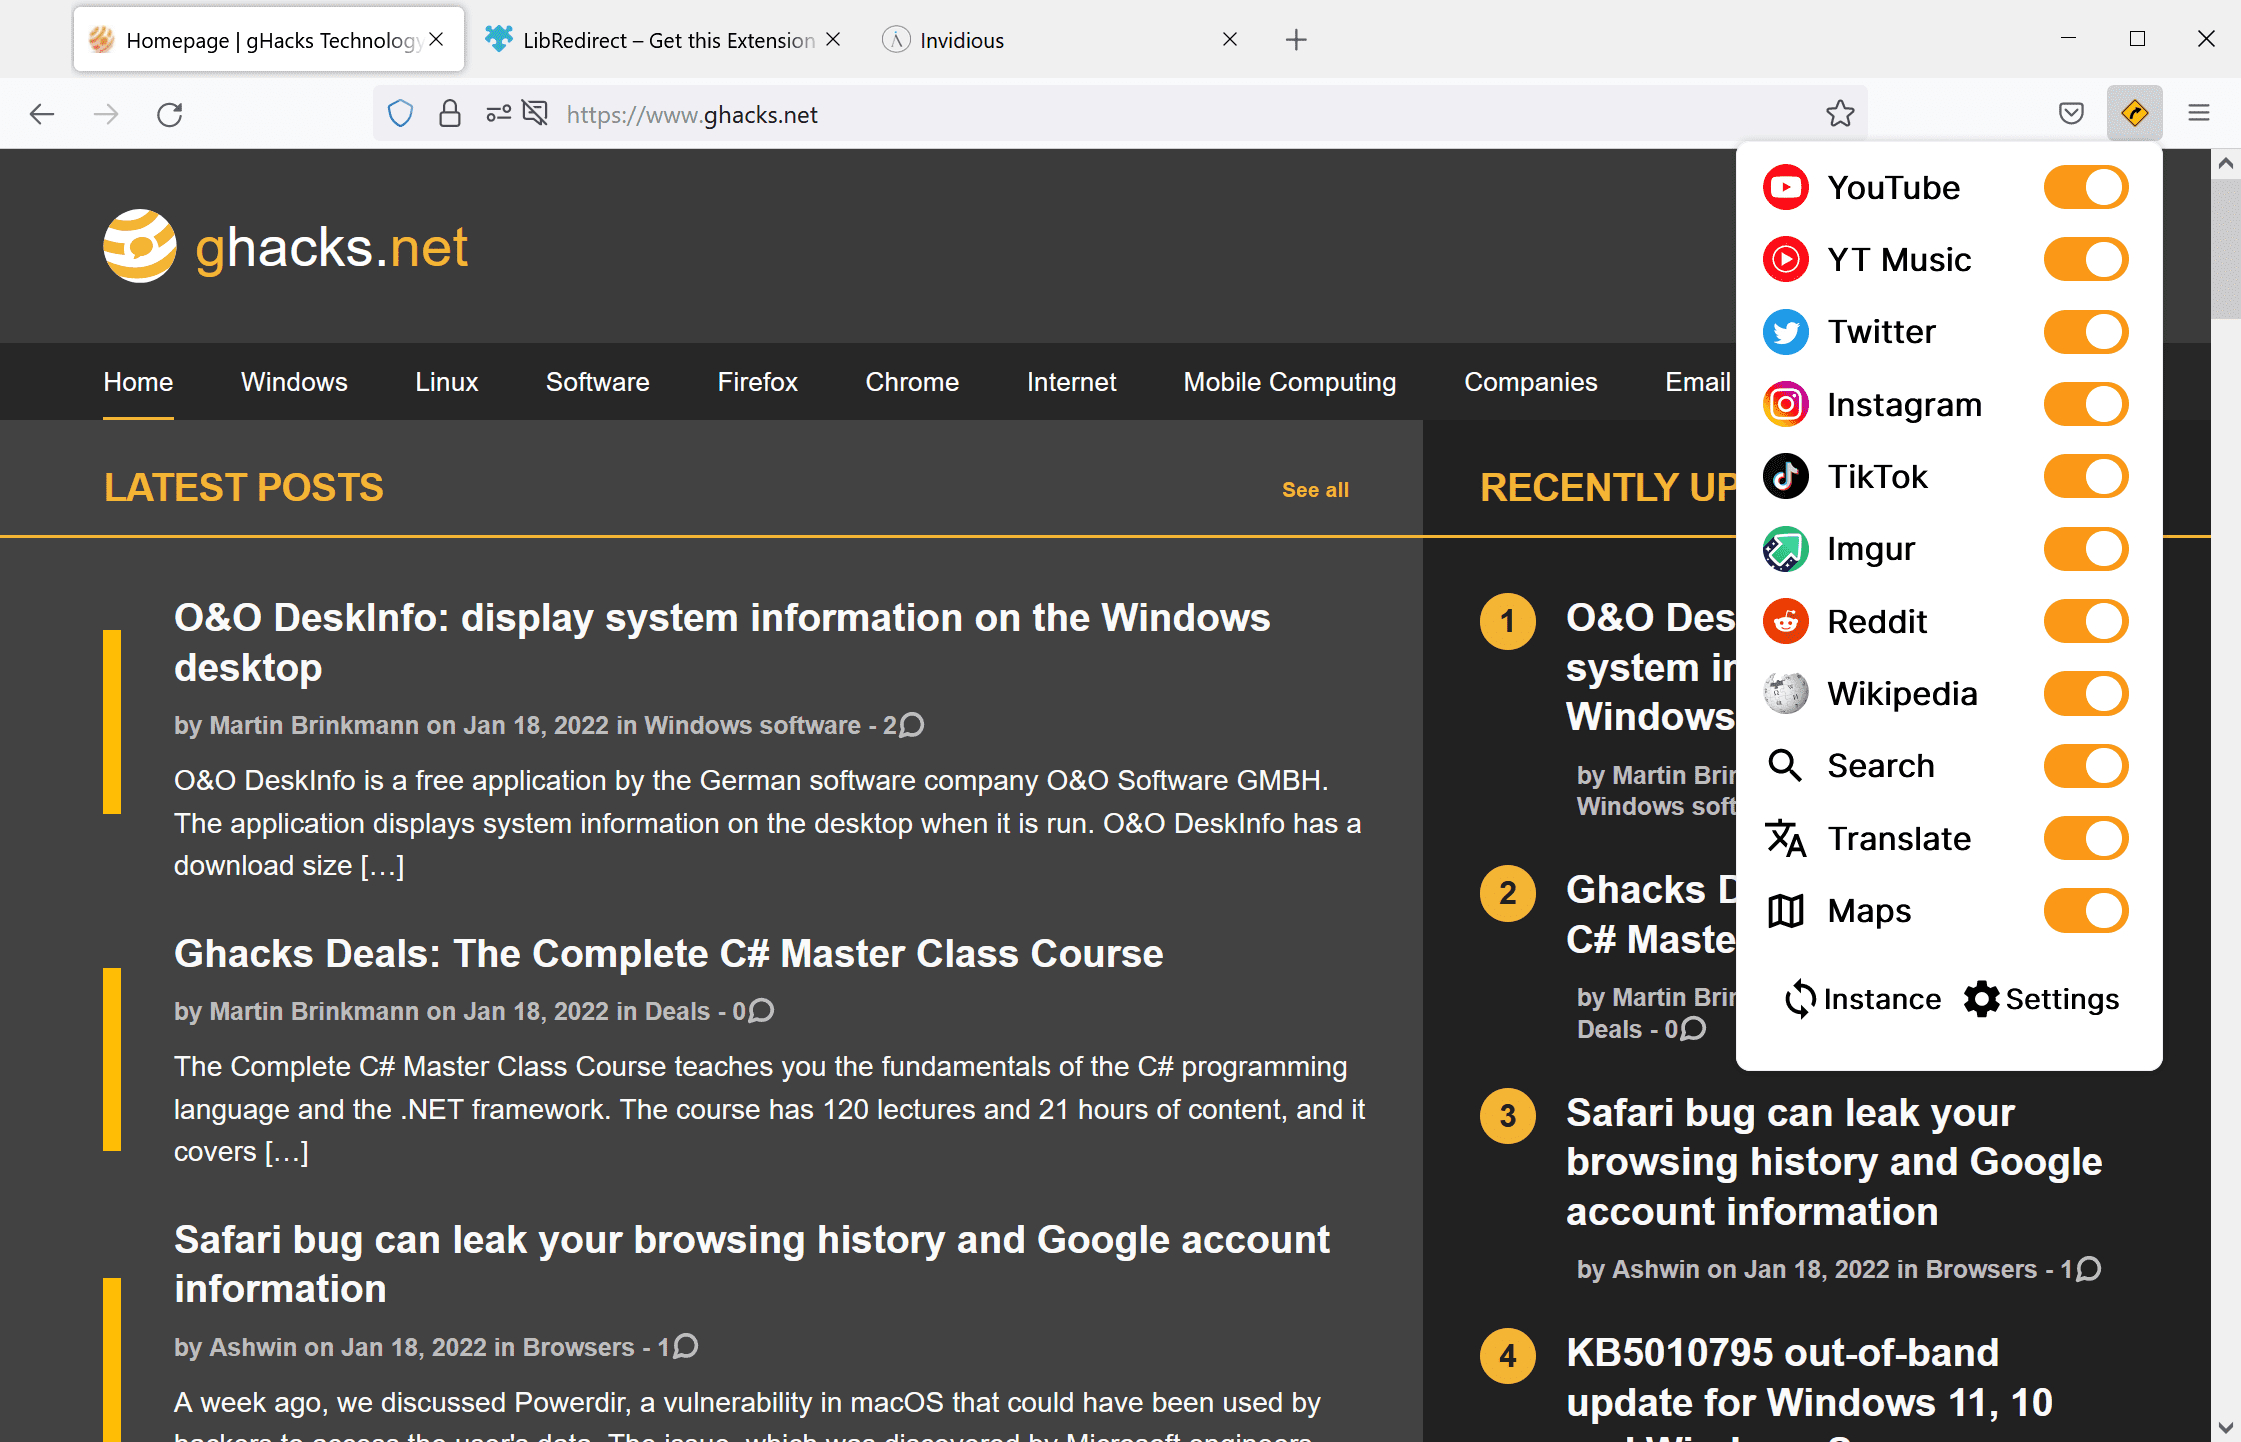Click the Translate redirect icon
2241x1442 pixels.
[1787, 838]
